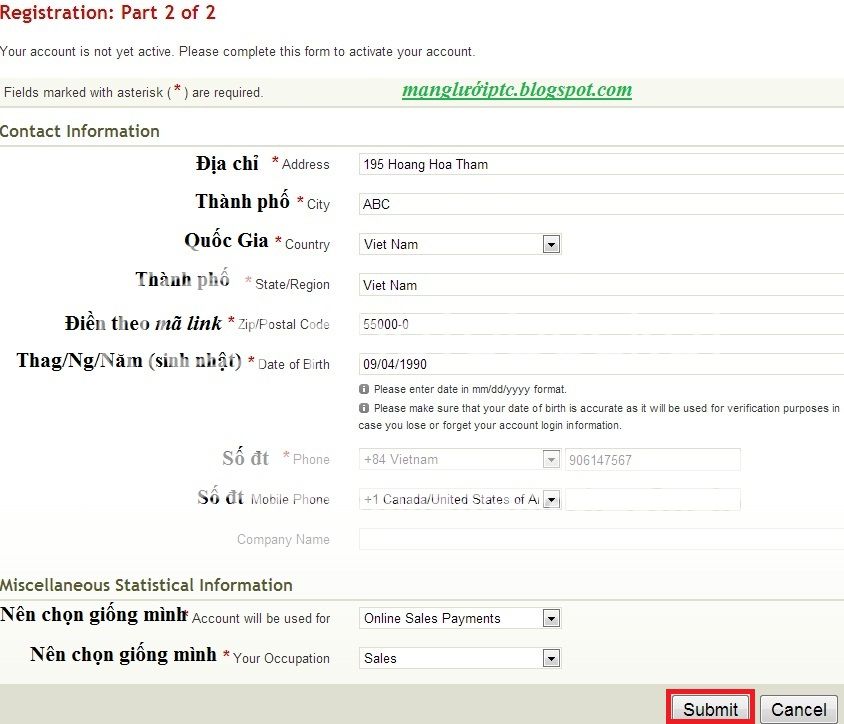Expand the 'Your Occupation' dropdown
Image resolution: width=844 pixels, height=724 pixels.
[550, 658]
